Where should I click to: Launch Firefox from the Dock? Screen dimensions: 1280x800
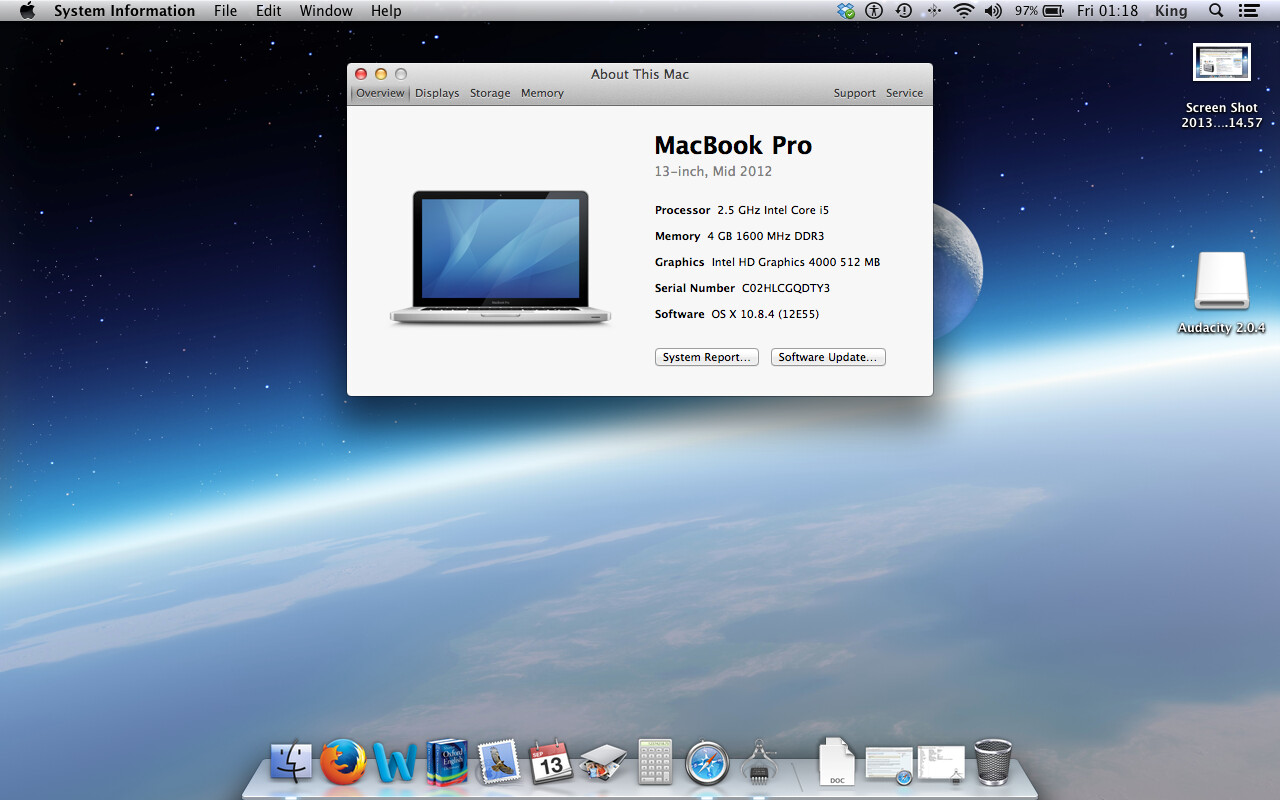pyautogui.click(x=343, y=763)
